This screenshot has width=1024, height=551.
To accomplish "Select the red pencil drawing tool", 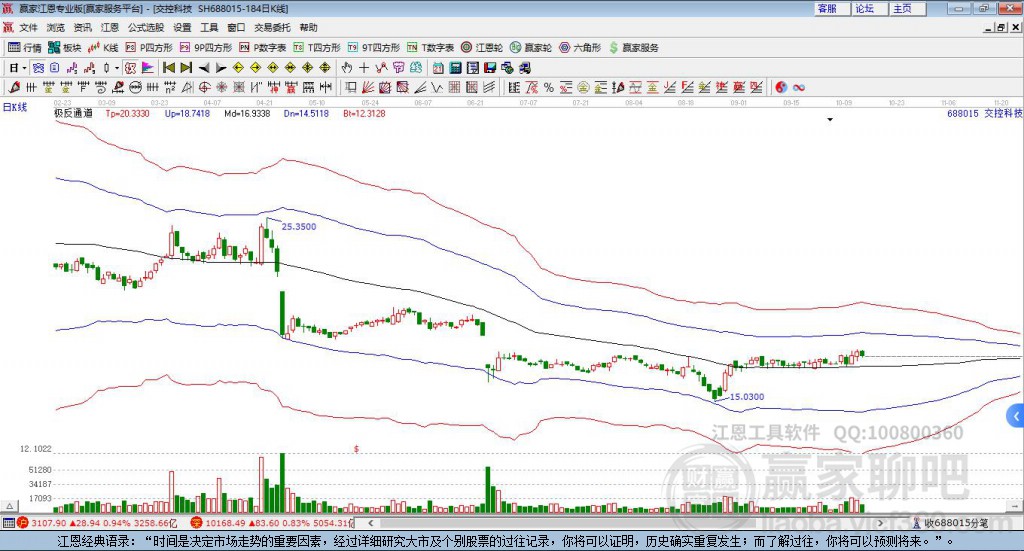I will (x=14, y=87).
